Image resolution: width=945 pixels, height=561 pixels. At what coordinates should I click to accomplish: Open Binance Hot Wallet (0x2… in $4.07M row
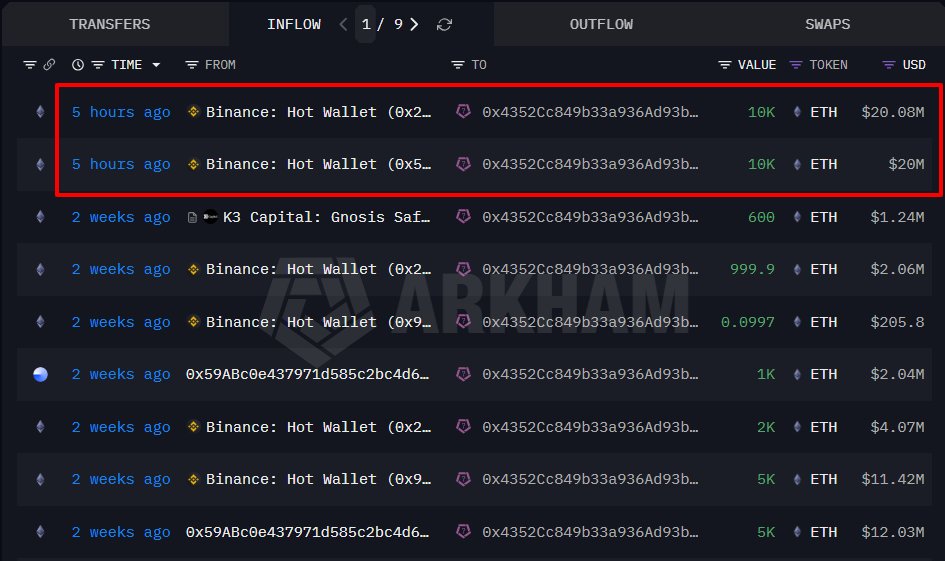tap(319, 427)
